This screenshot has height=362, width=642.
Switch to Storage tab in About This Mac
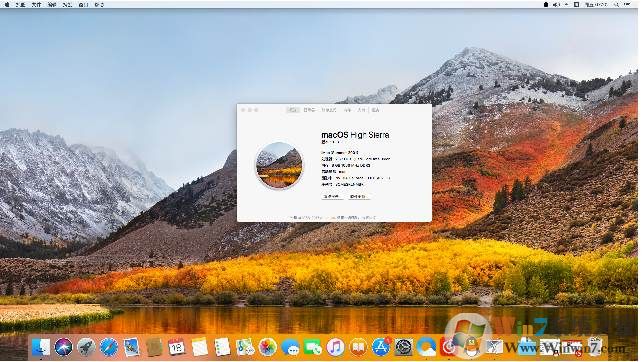(328, 110)
